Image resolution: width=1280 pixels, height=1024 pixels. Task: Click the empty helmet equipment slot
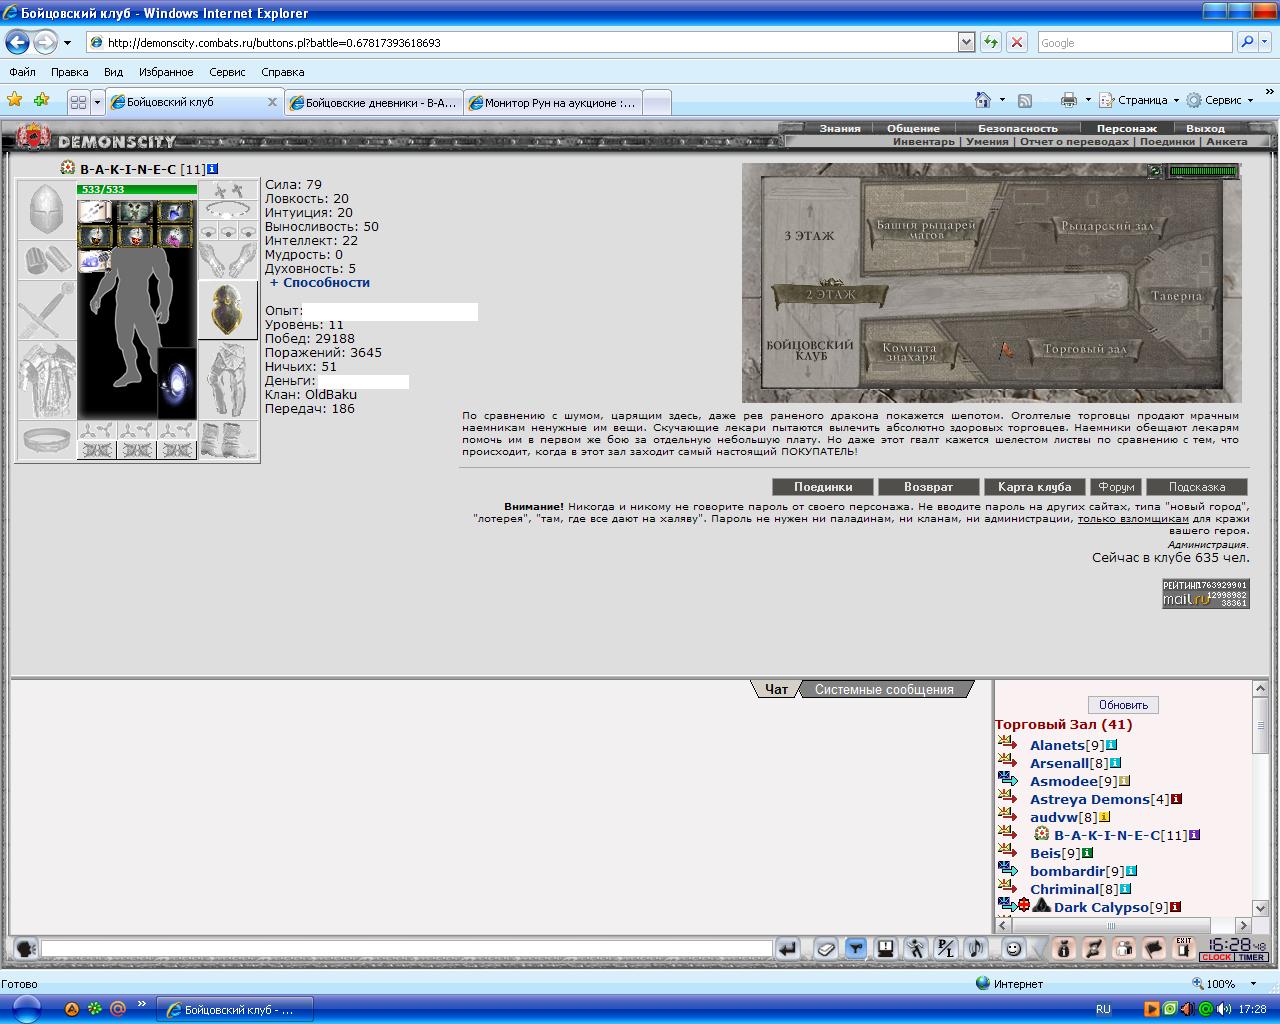coord(46,210)
